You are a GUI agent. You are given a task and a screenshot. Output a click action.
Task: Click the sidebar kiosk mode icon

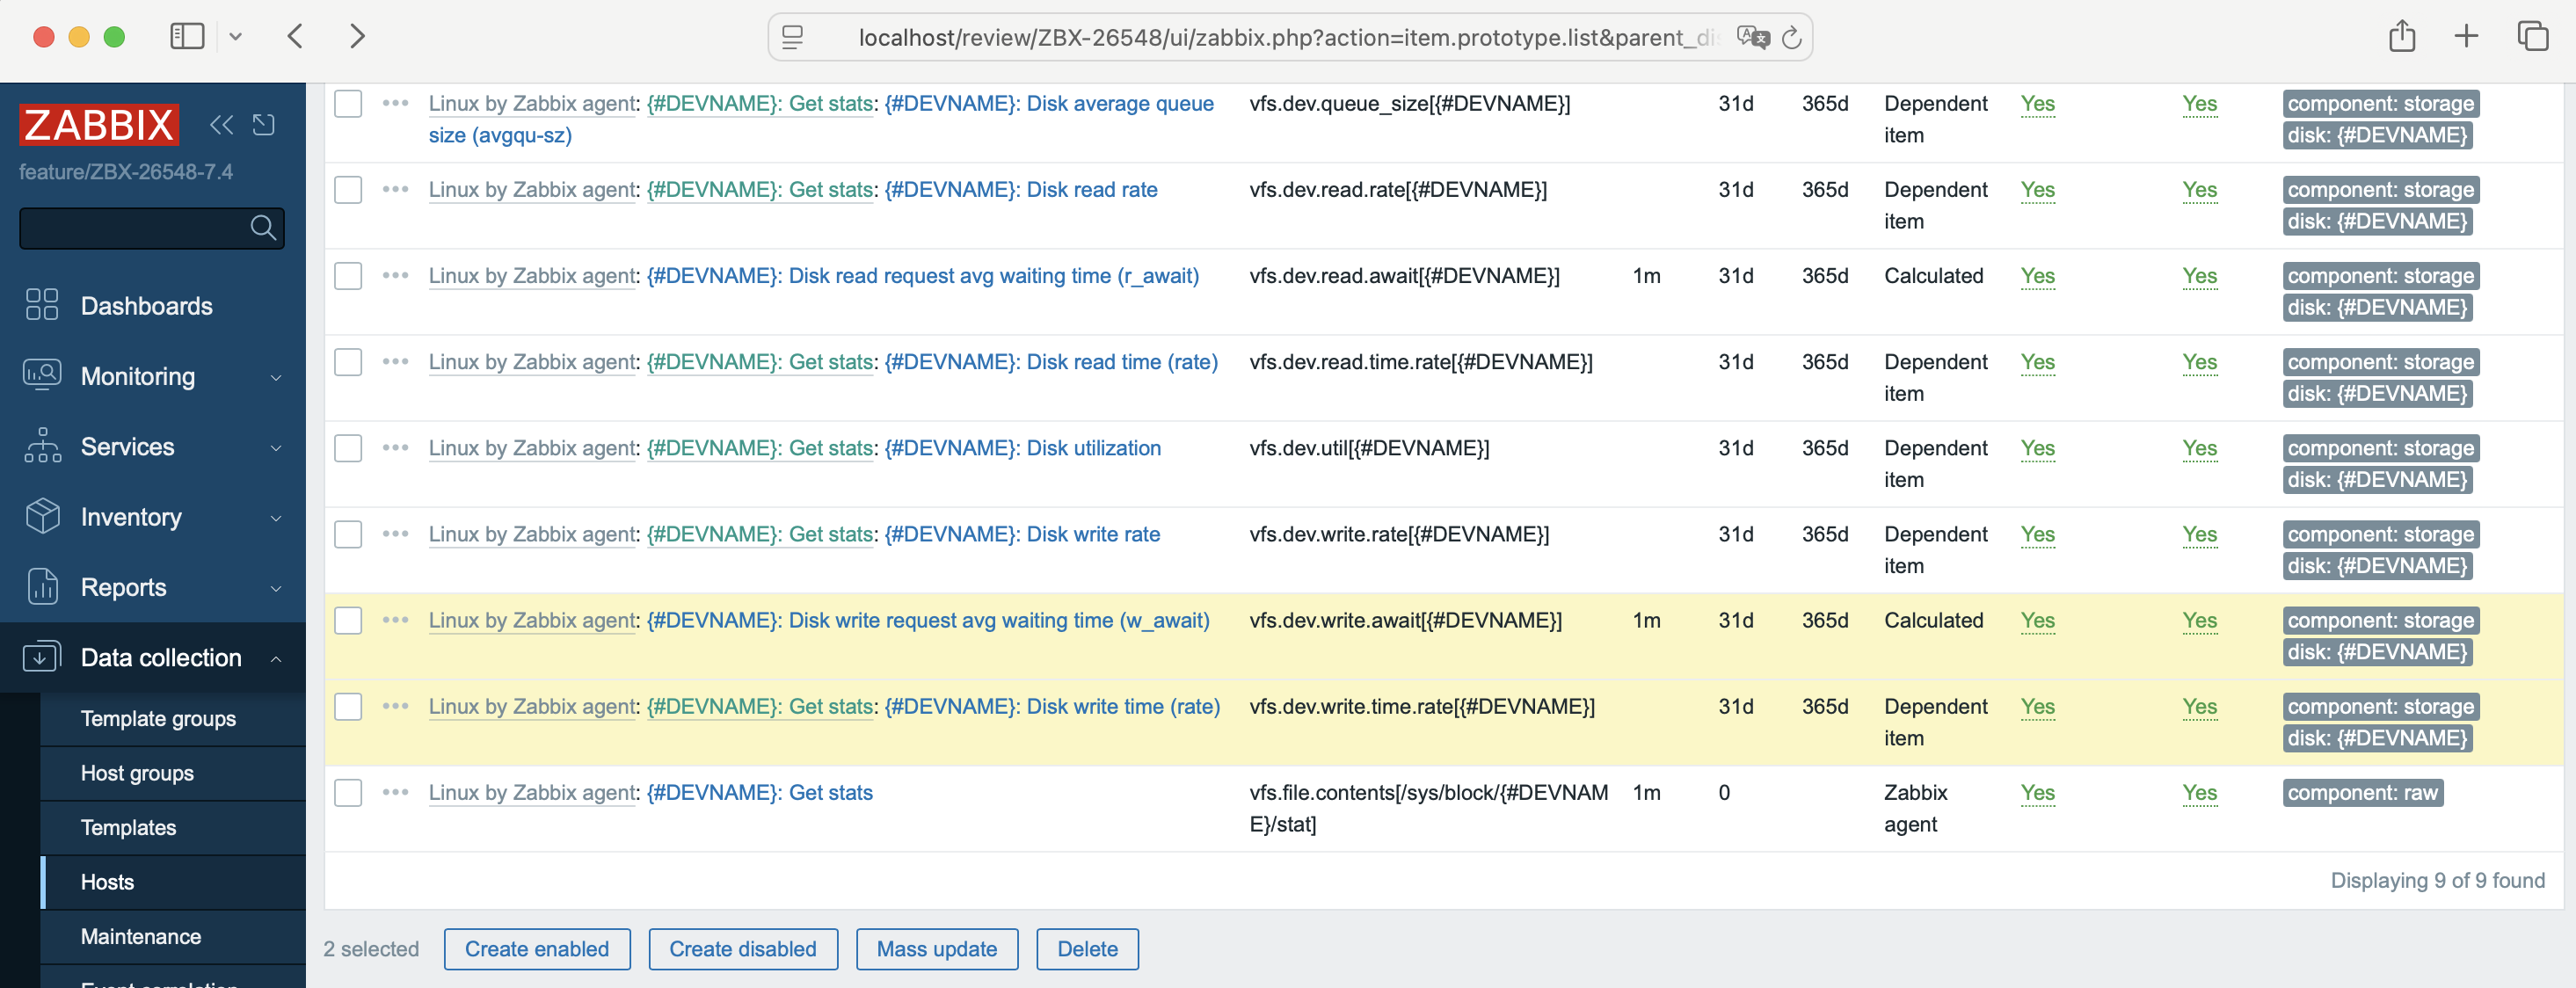(x=264, y=125)
